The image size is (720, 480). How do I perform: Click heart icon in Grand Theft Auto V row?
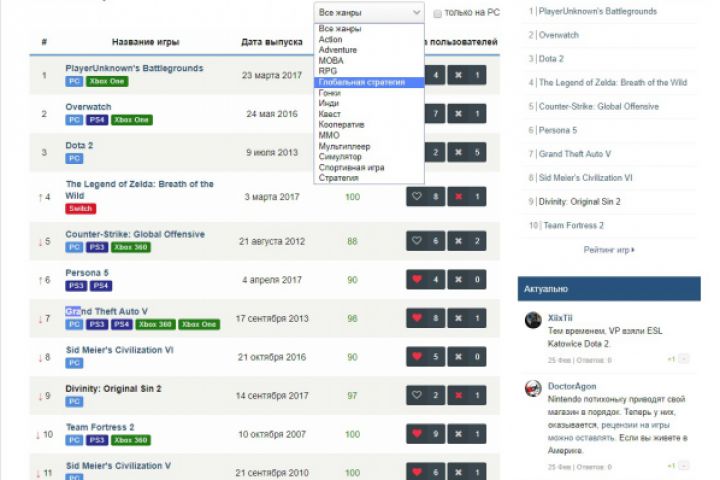416,318
